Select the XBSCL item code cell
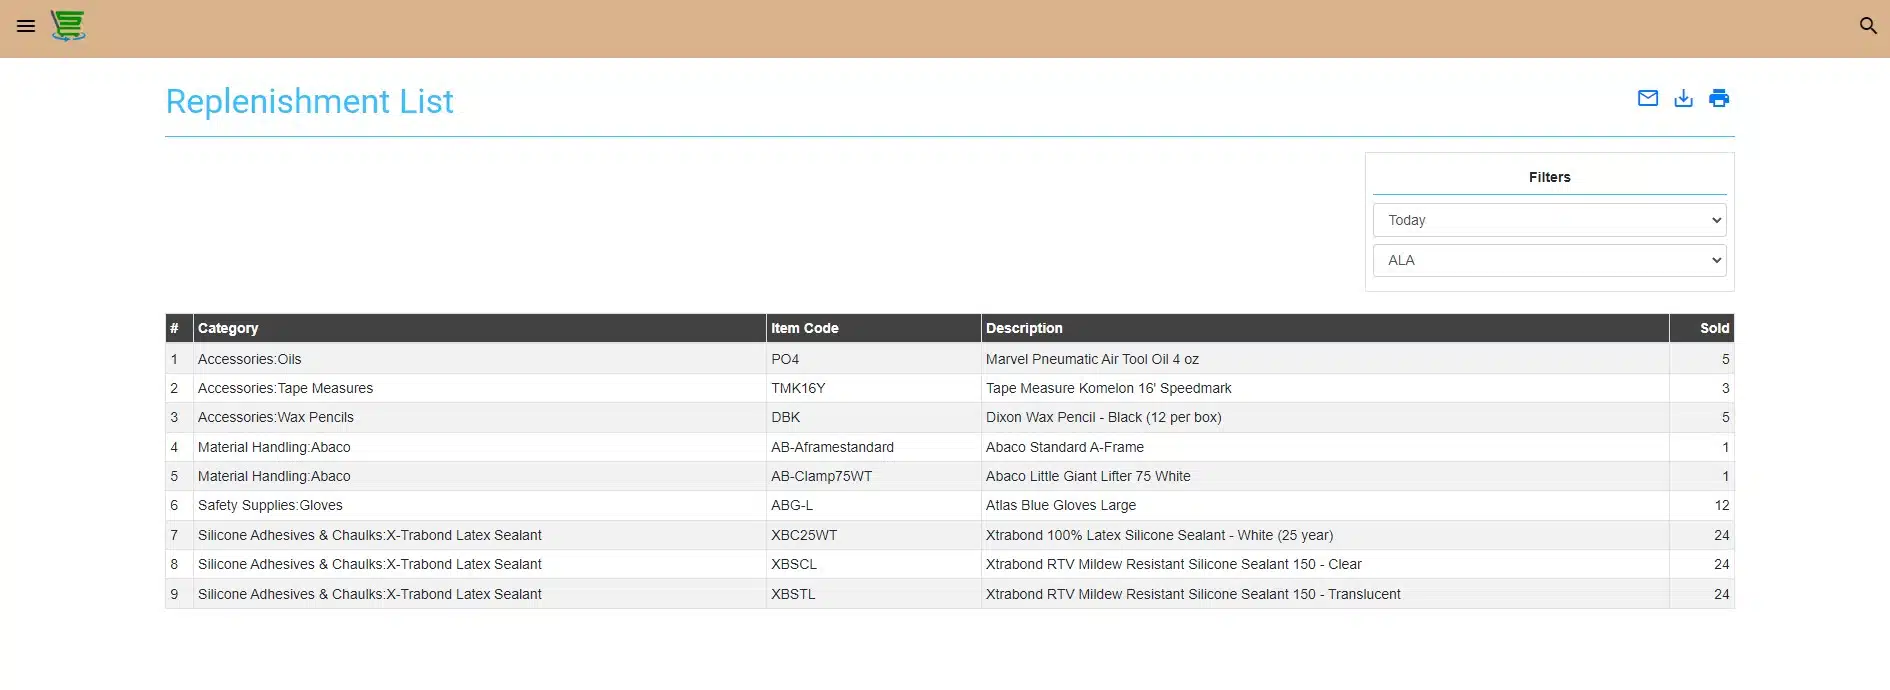Image resolution: width=1890 pixels, height=690 pixels. pyautogui.click(x=794, y=564)
